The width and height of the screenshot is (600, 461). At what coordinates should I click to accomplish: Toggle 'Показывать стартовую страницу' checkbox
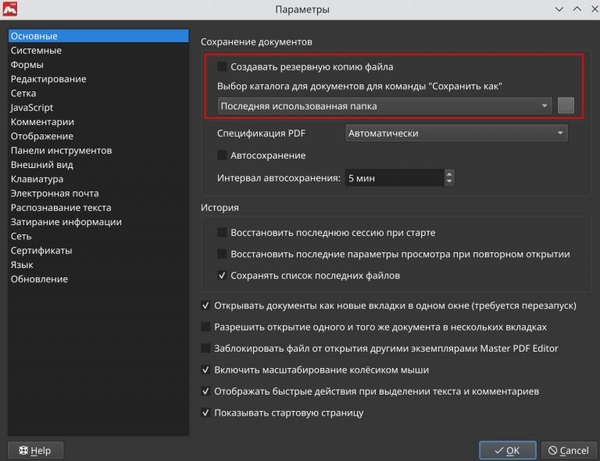205,412
